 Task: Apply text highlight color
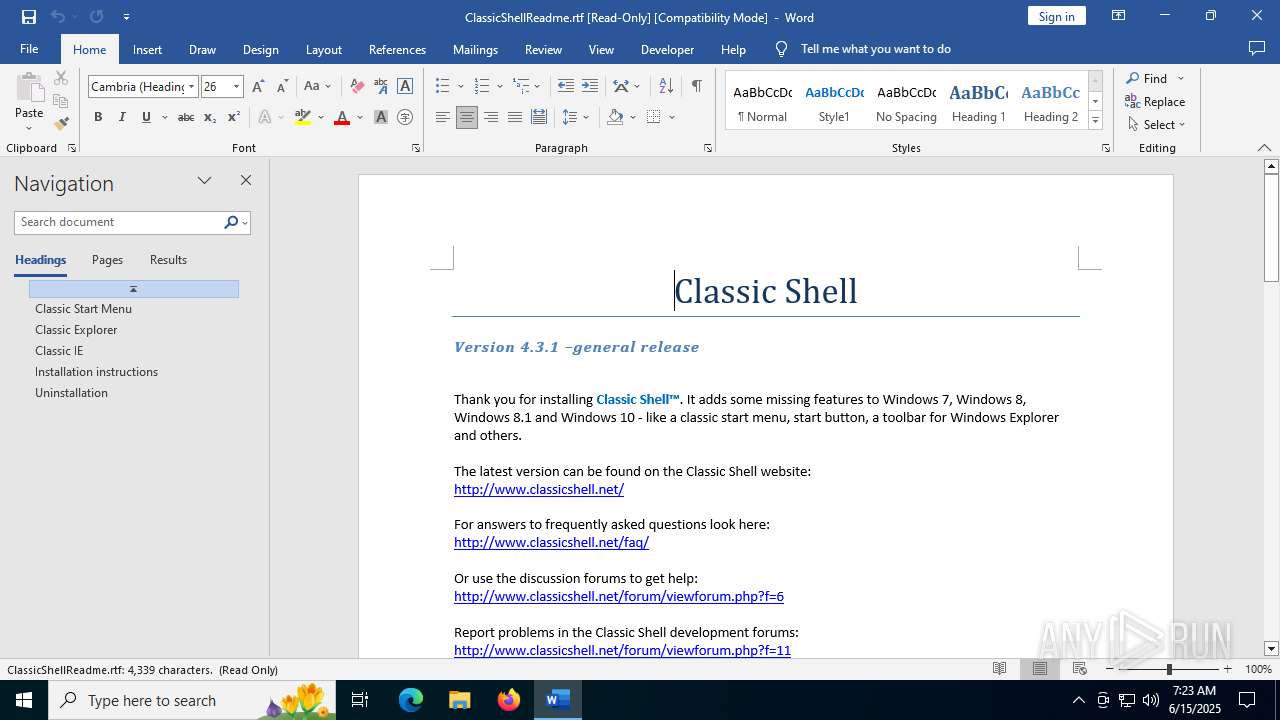[x=303, y=117]
